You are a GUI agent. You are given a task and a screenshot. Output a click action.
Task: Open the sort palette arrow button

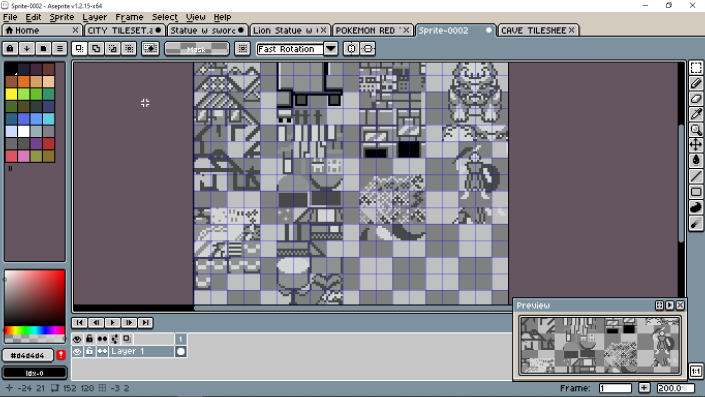click(27, 48)
